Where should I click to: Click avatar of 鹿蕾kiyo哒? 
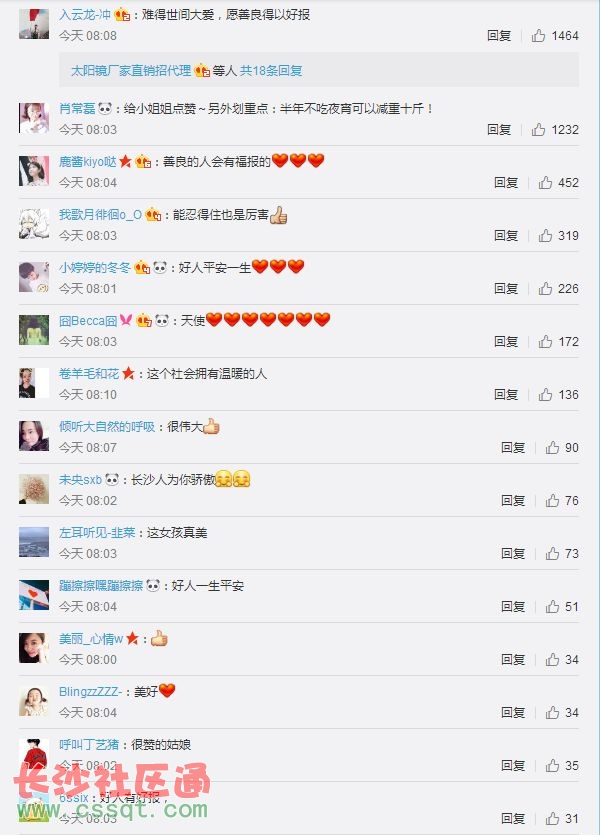(34, 171)
